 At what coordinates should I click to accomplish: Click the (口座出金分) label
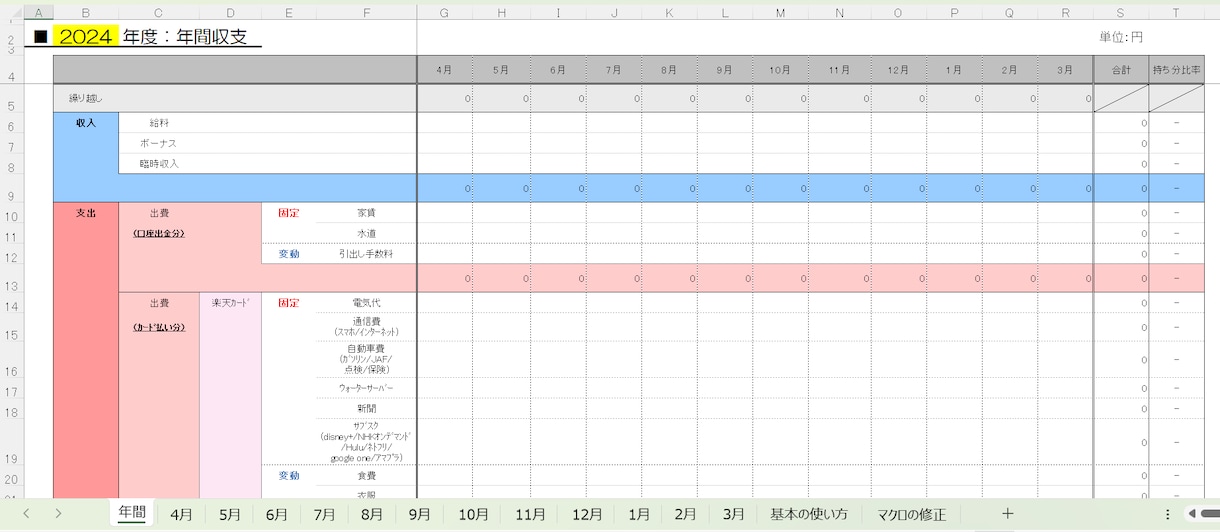pyautogui.click(x=159, y=233)
